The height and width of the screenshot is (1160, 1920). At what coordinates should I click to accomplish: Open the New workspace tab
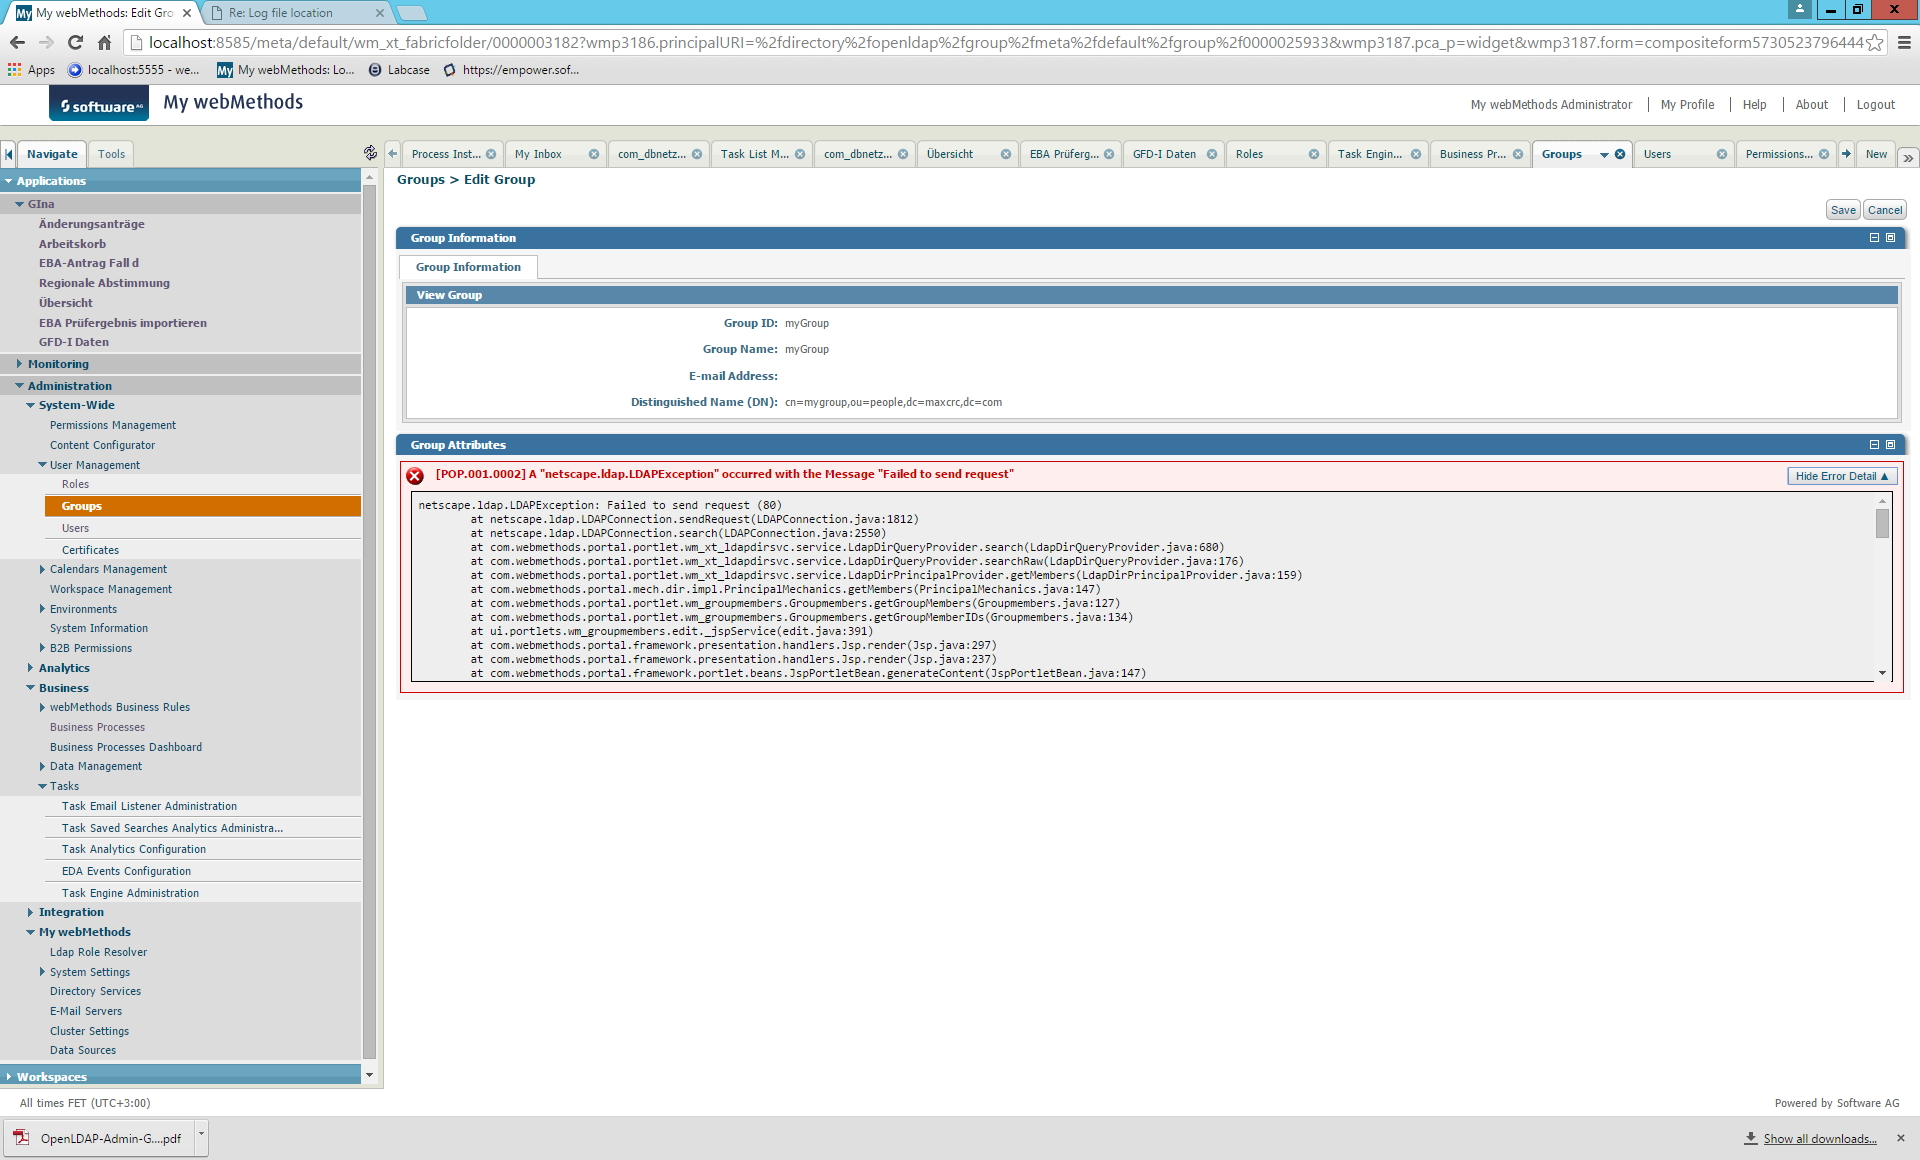pyautogui.click(x=1876, y=154)
